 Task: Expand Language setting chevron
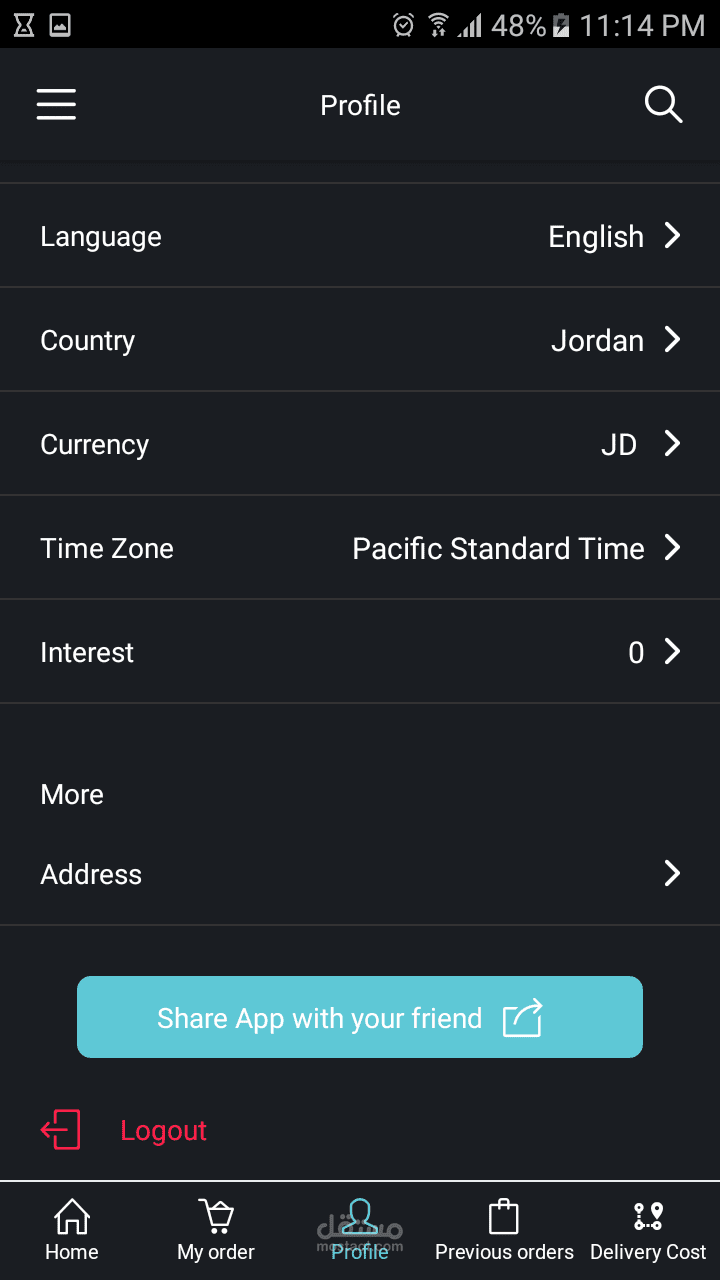tap(673, 236)
